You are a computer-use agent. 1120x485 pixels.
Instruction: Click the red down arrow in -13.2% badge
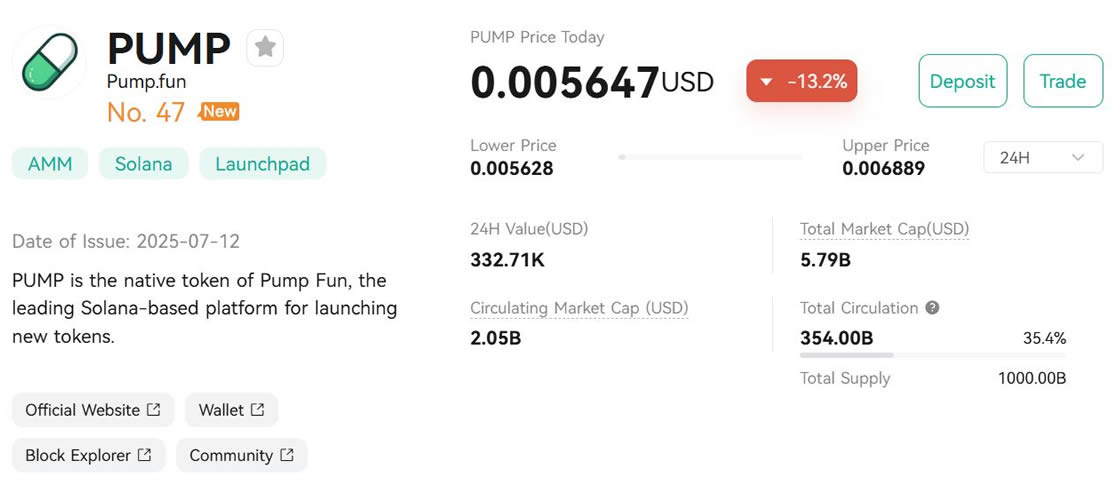click(x=767, y=82)
